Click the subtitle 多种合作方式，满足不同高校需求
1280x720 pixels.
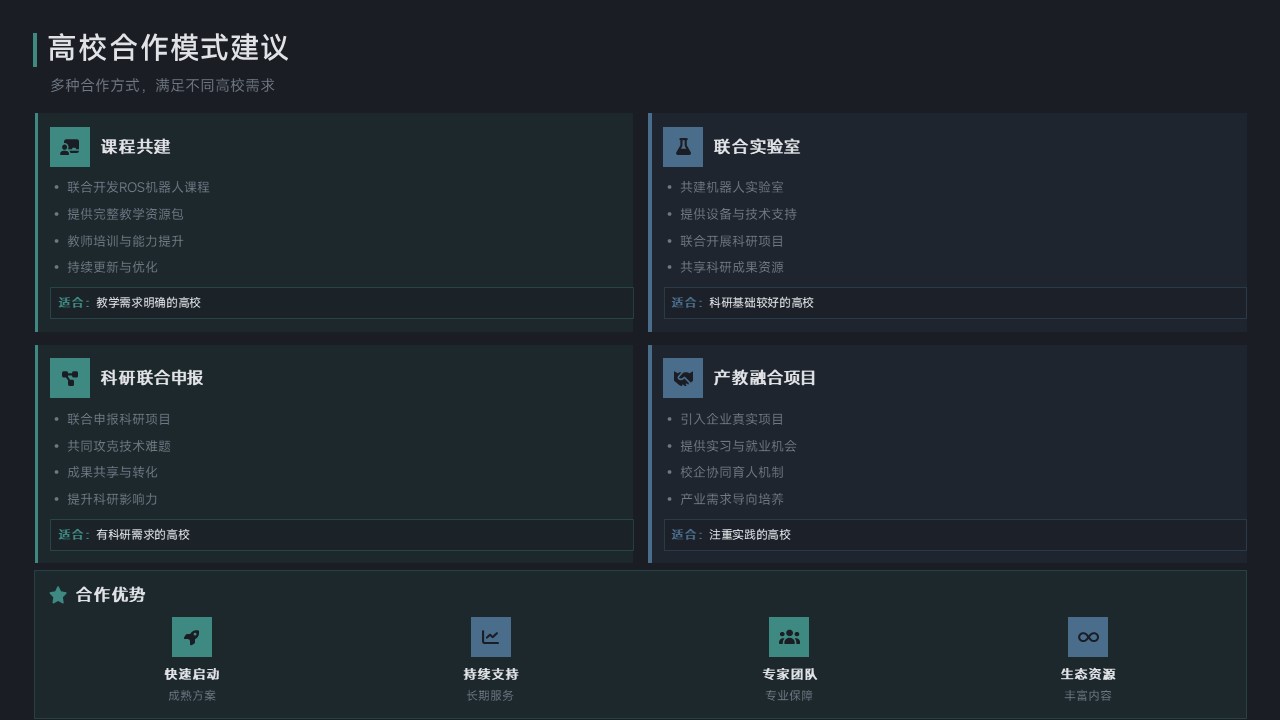[162, 86]
